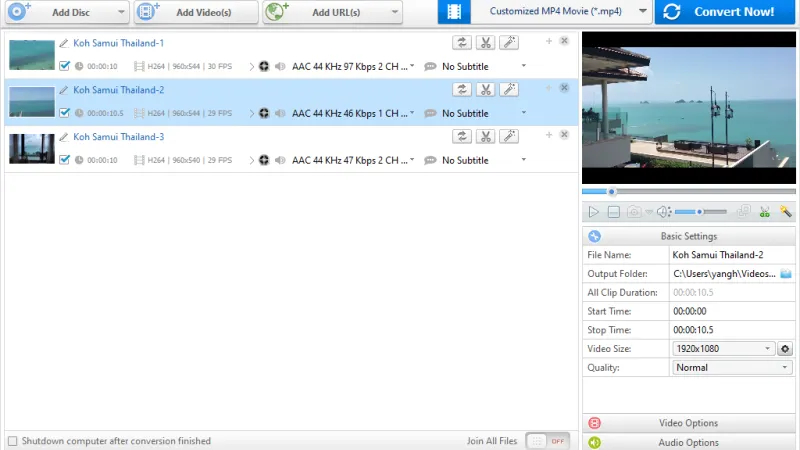Remove Koh Samui Thailand-1 with its X icon
This screenshot has height=450, width=800.
pyautogui.click(x=564, y=41)
